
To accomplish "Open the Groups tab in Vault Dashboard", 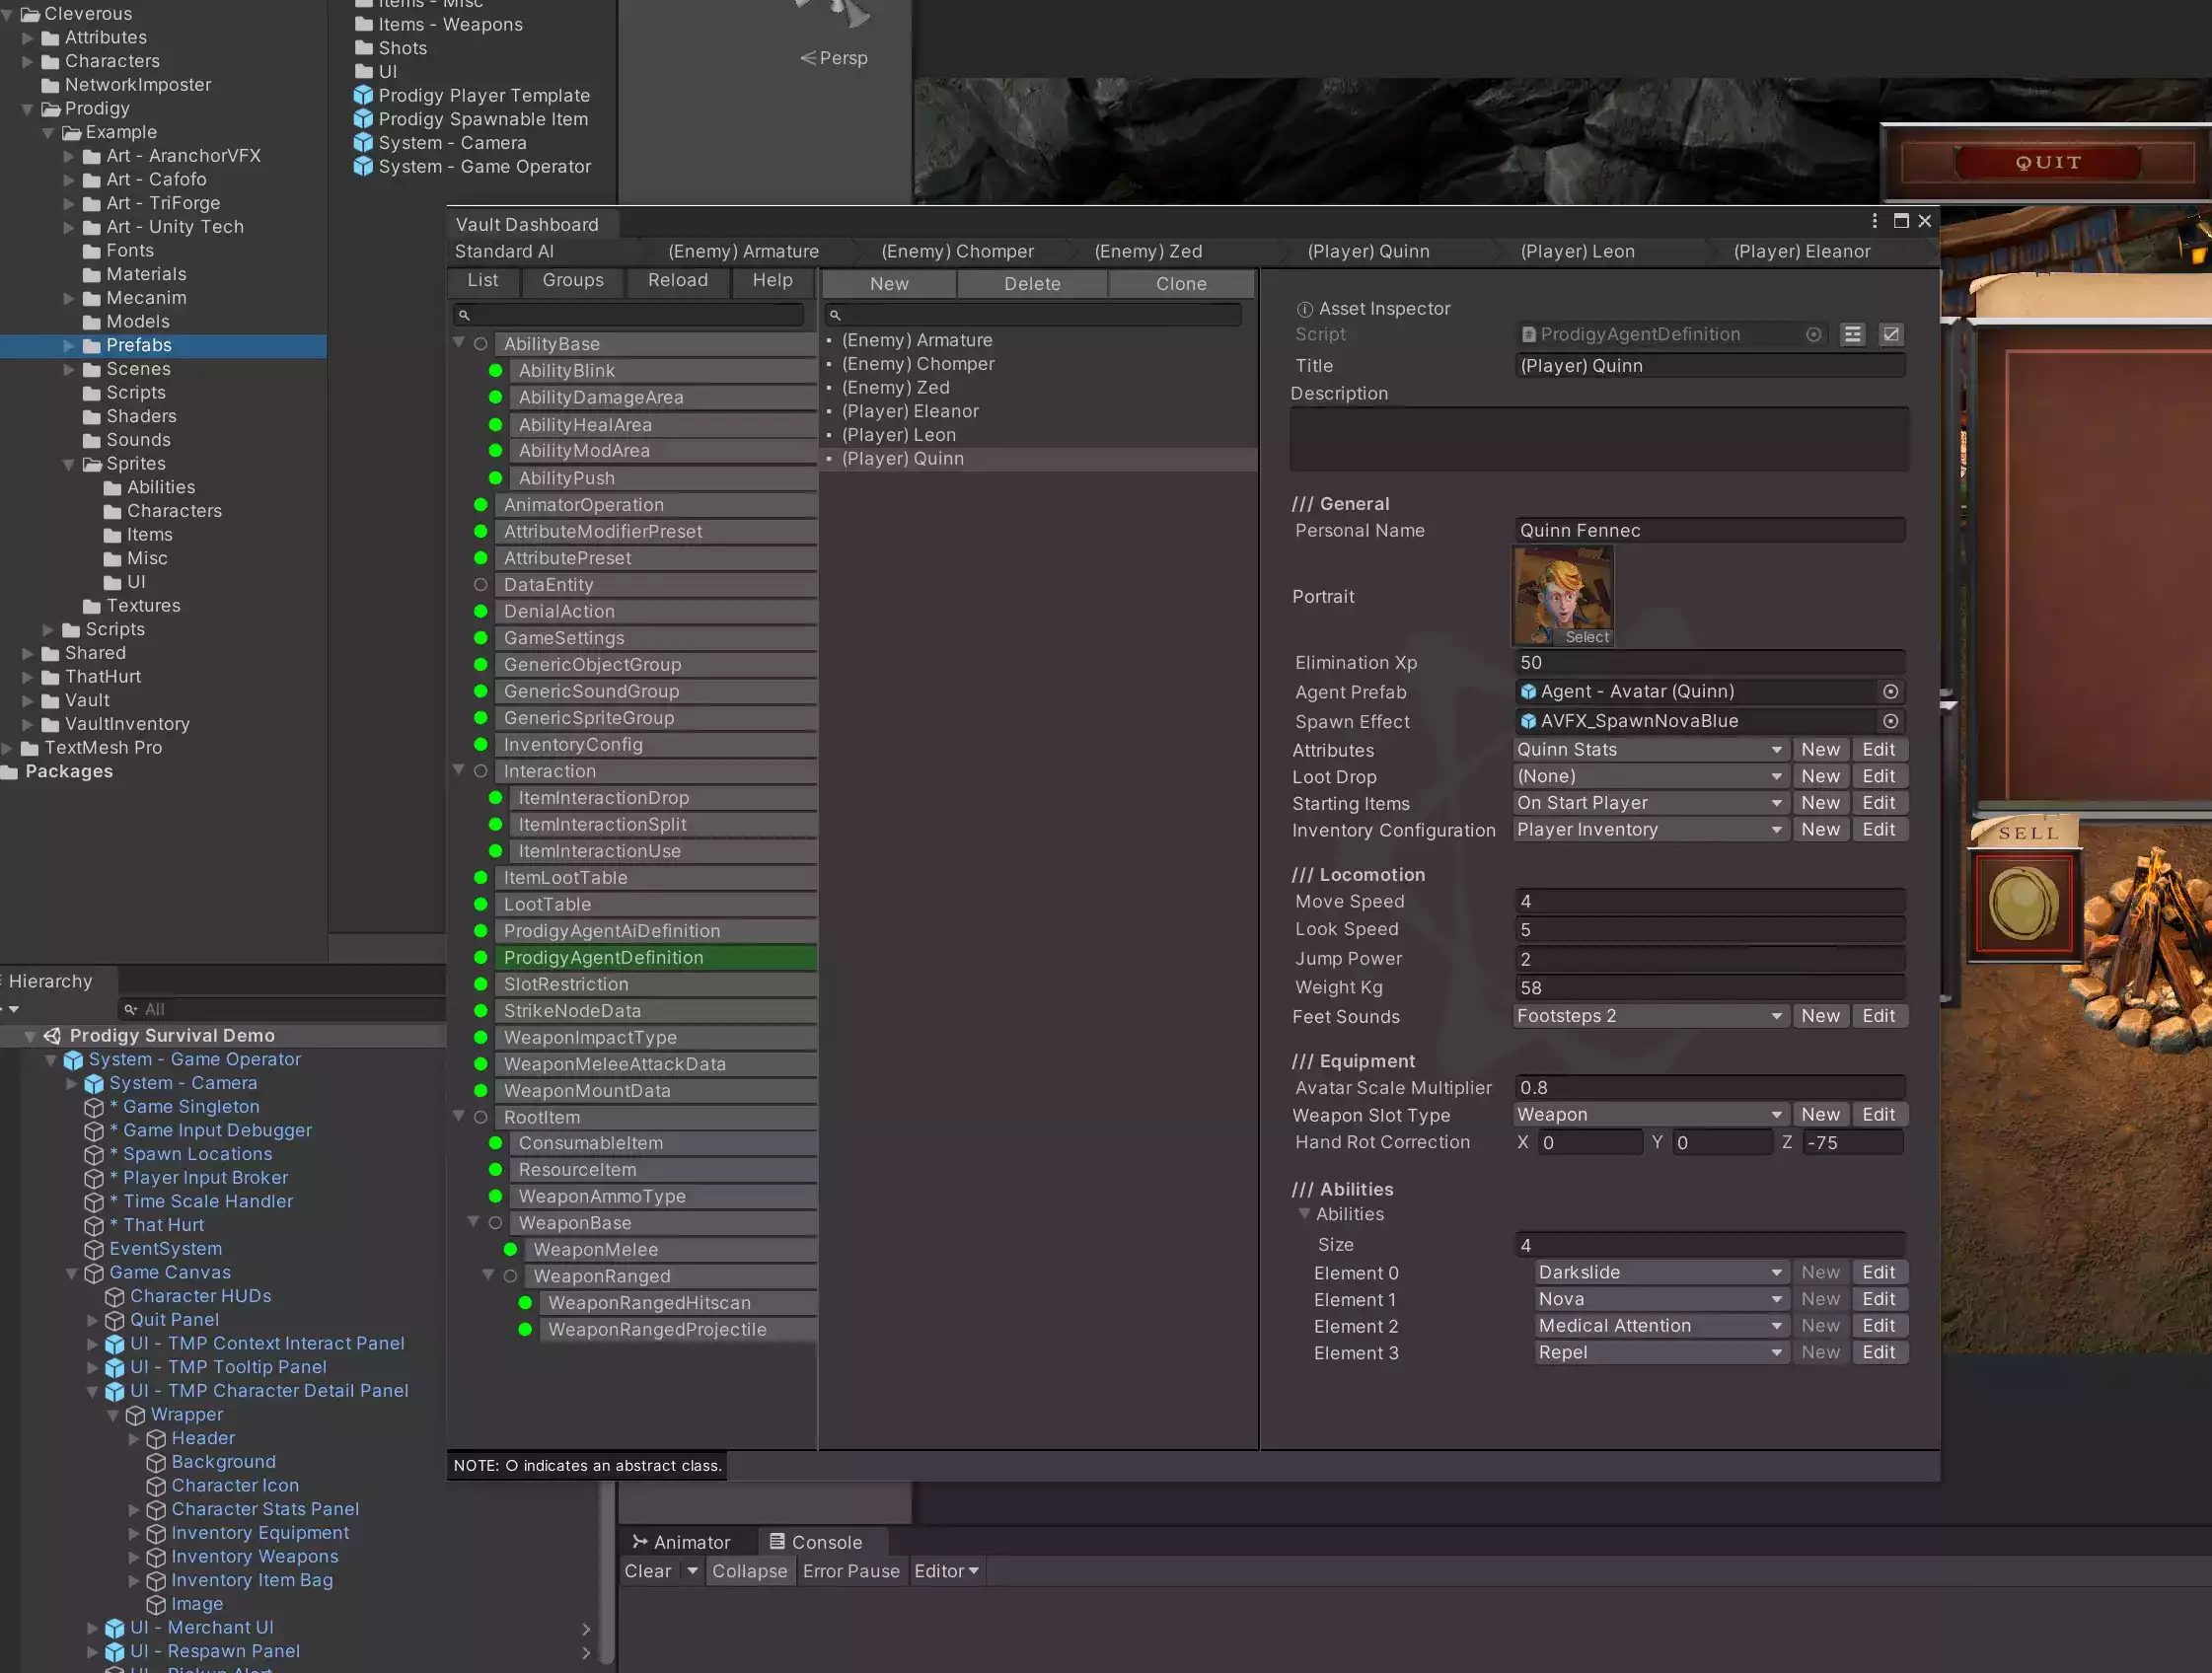I will 572,281.
